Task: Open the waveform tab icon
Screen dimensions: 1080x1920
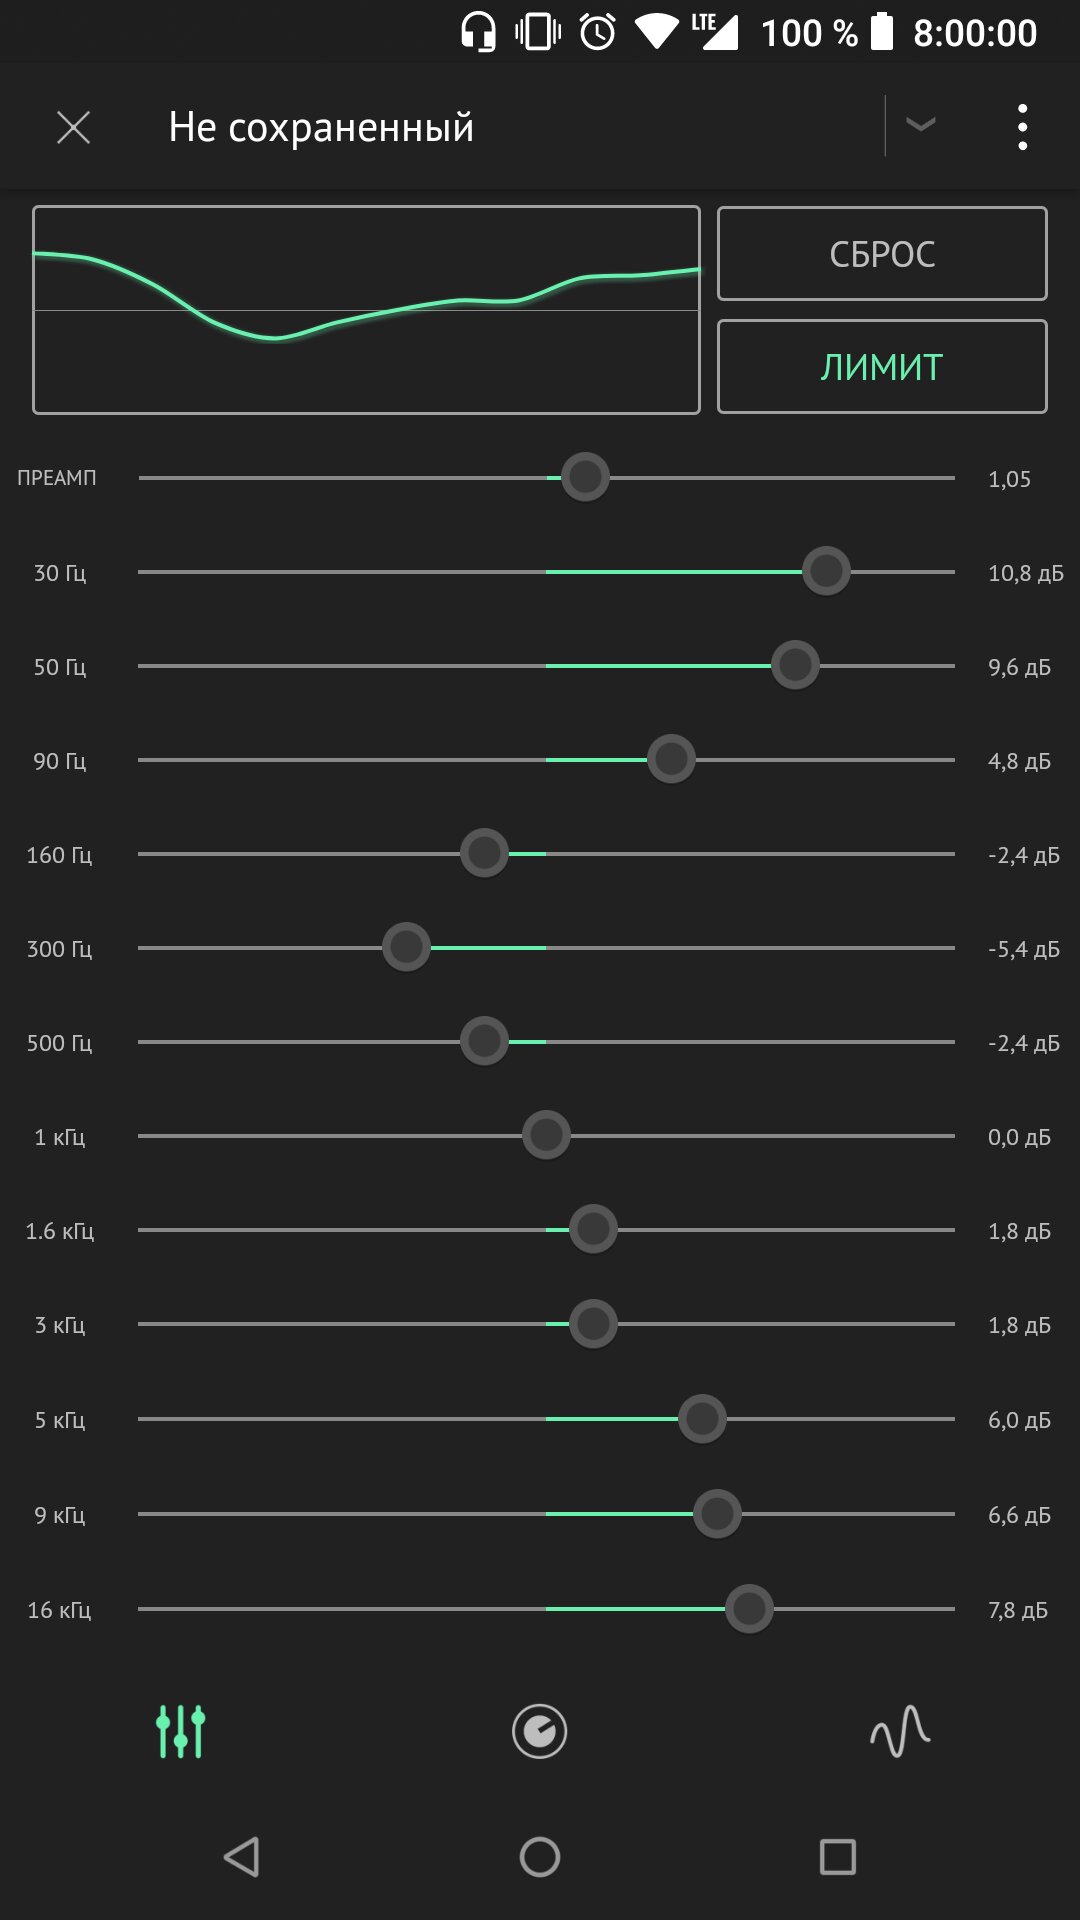Action: click(x=900, y=1731)
